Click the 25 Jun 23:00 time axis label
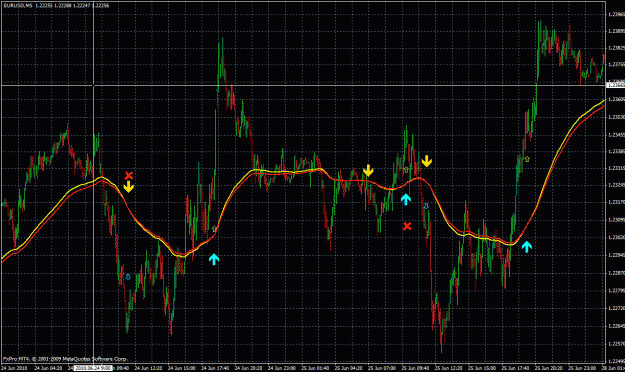This screenshot has height=372, width=625. [582, 368]
